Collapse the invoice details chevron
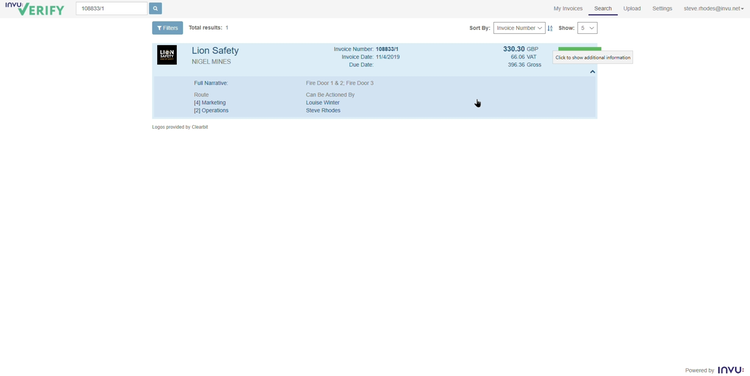The height and width of the screenshot is (376, 750). [592, 72]
